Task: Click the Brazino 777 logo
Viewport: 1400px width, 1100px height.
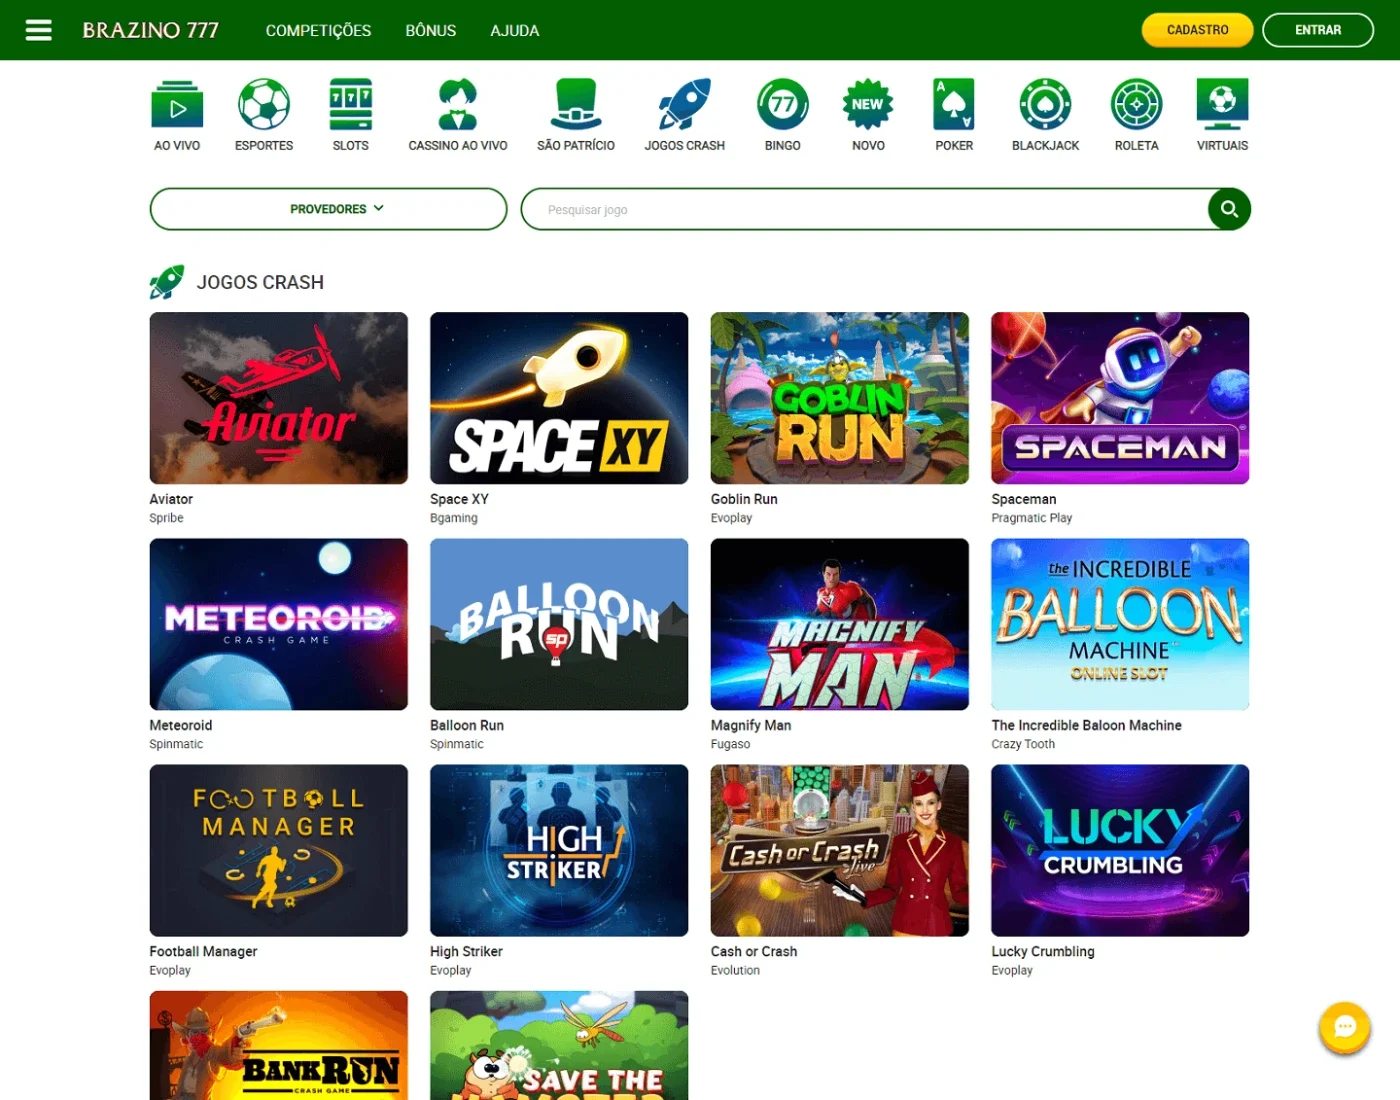Action: tap(150, 30)
